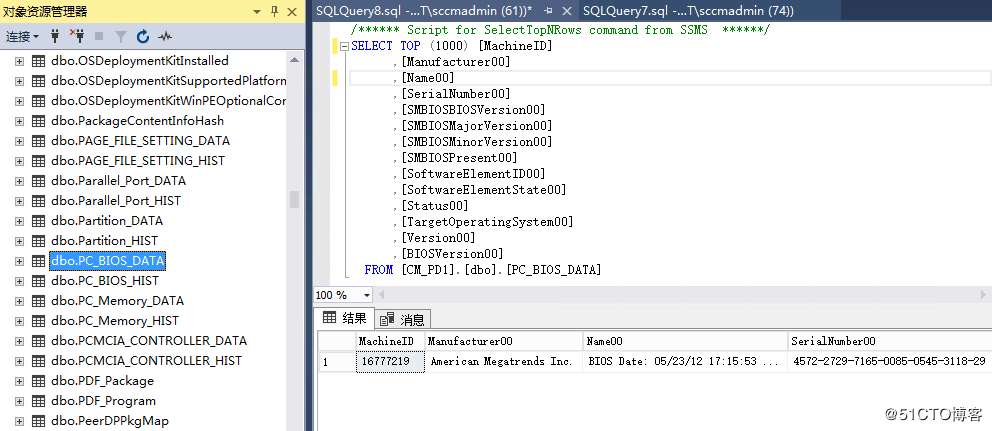The image size is (992, 431).
Task: Pin the SQLQuery8.sql tab
Action: pyautogui.click(x=549, y=11)
